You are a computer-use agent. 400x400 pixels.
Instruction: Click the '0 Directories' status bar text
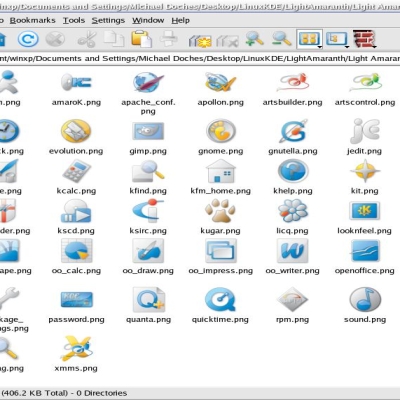click(102, 393)
